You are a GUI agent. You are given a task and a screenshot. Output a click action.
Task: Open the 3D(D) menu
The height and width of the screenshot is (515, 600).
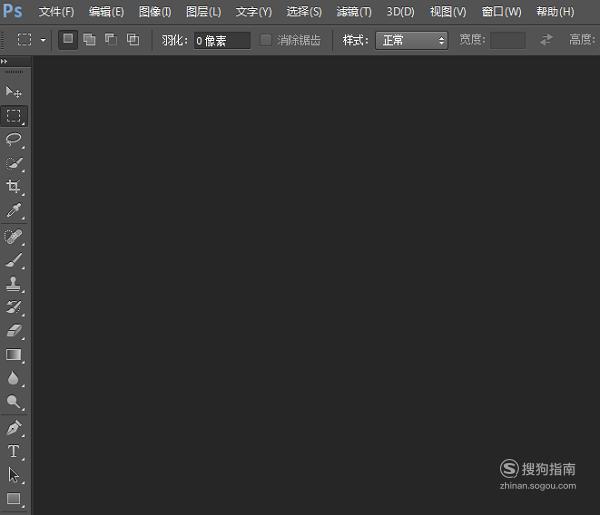[x=400, y=12]
